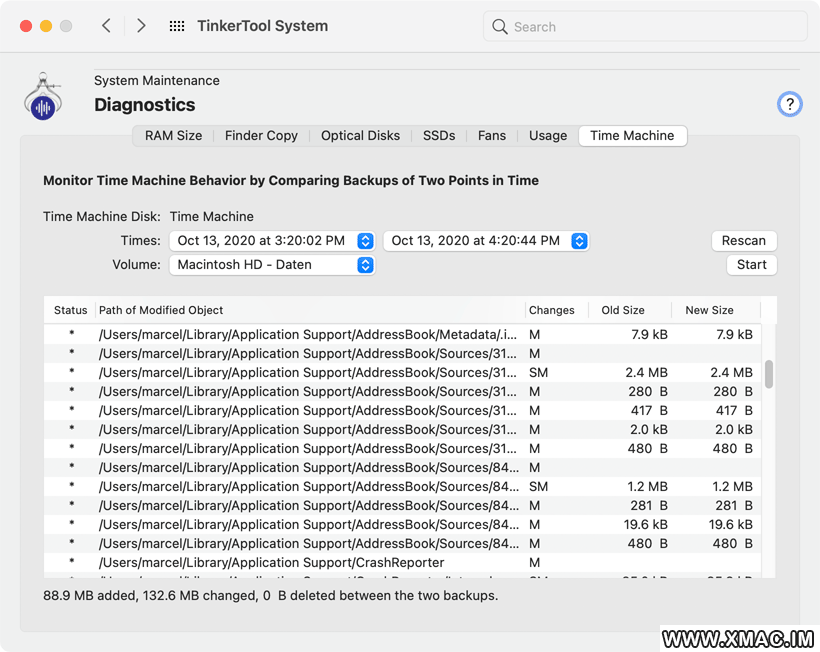The image size is (820, 652).
Task: Open the Finder Copy tab
Action: click(261, 136)
